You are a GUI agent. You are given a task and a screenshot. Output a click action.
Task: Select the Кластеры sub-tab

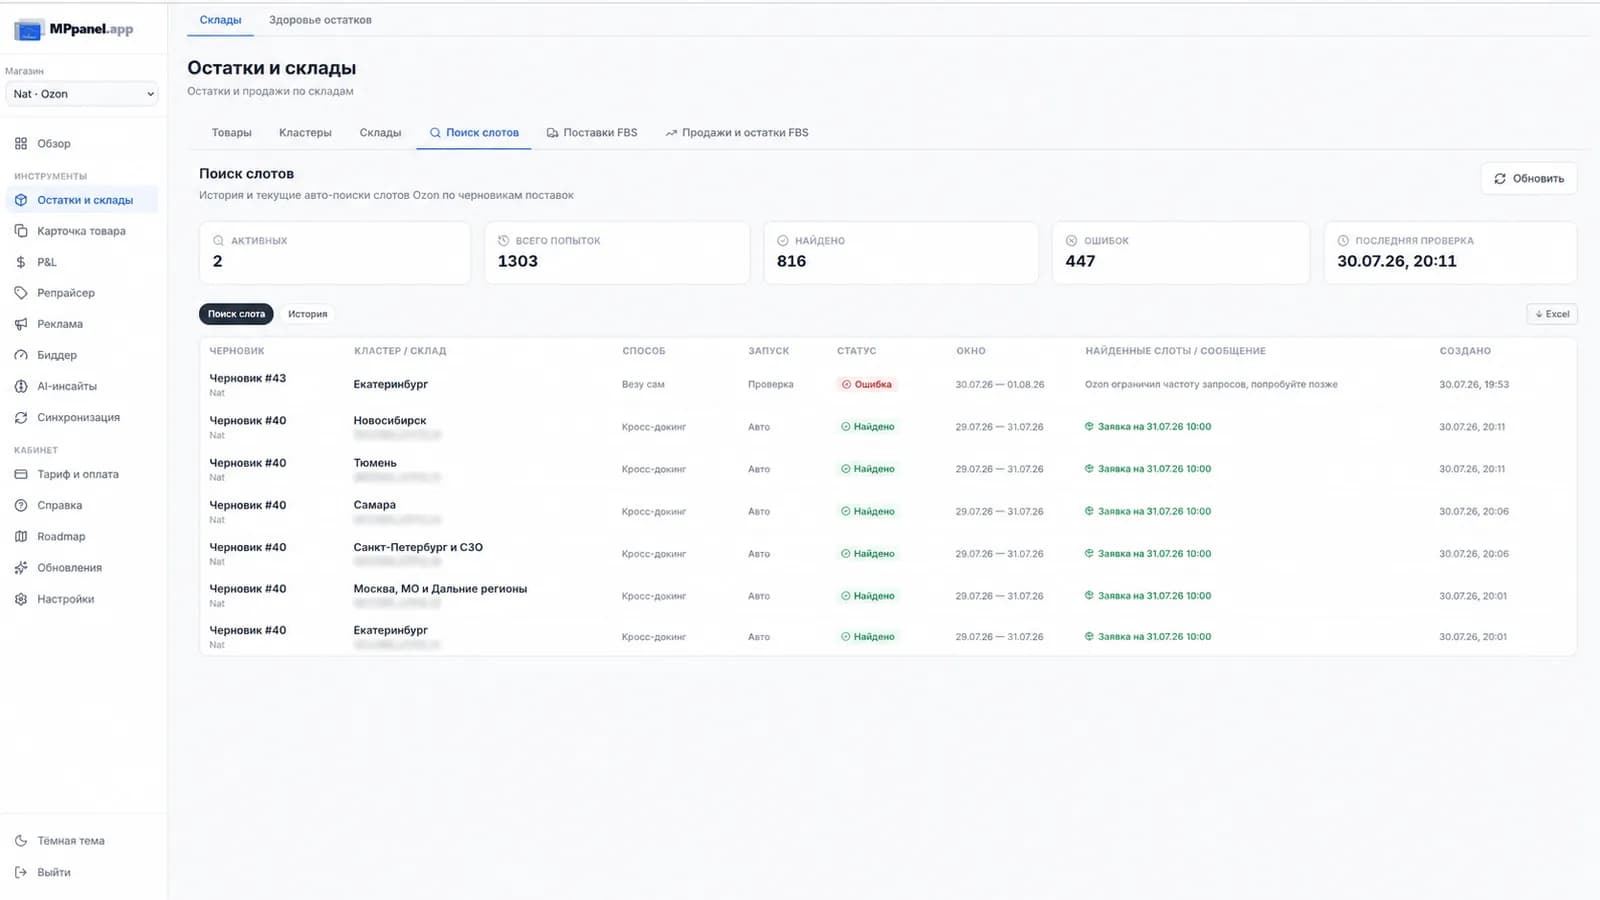[x=305, y=132]
